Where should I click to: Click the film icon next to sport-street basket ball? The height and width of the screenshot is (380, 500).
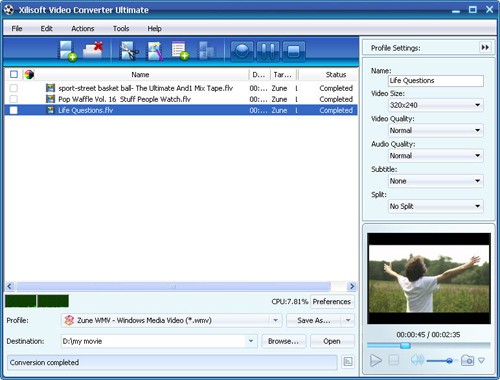50,88
